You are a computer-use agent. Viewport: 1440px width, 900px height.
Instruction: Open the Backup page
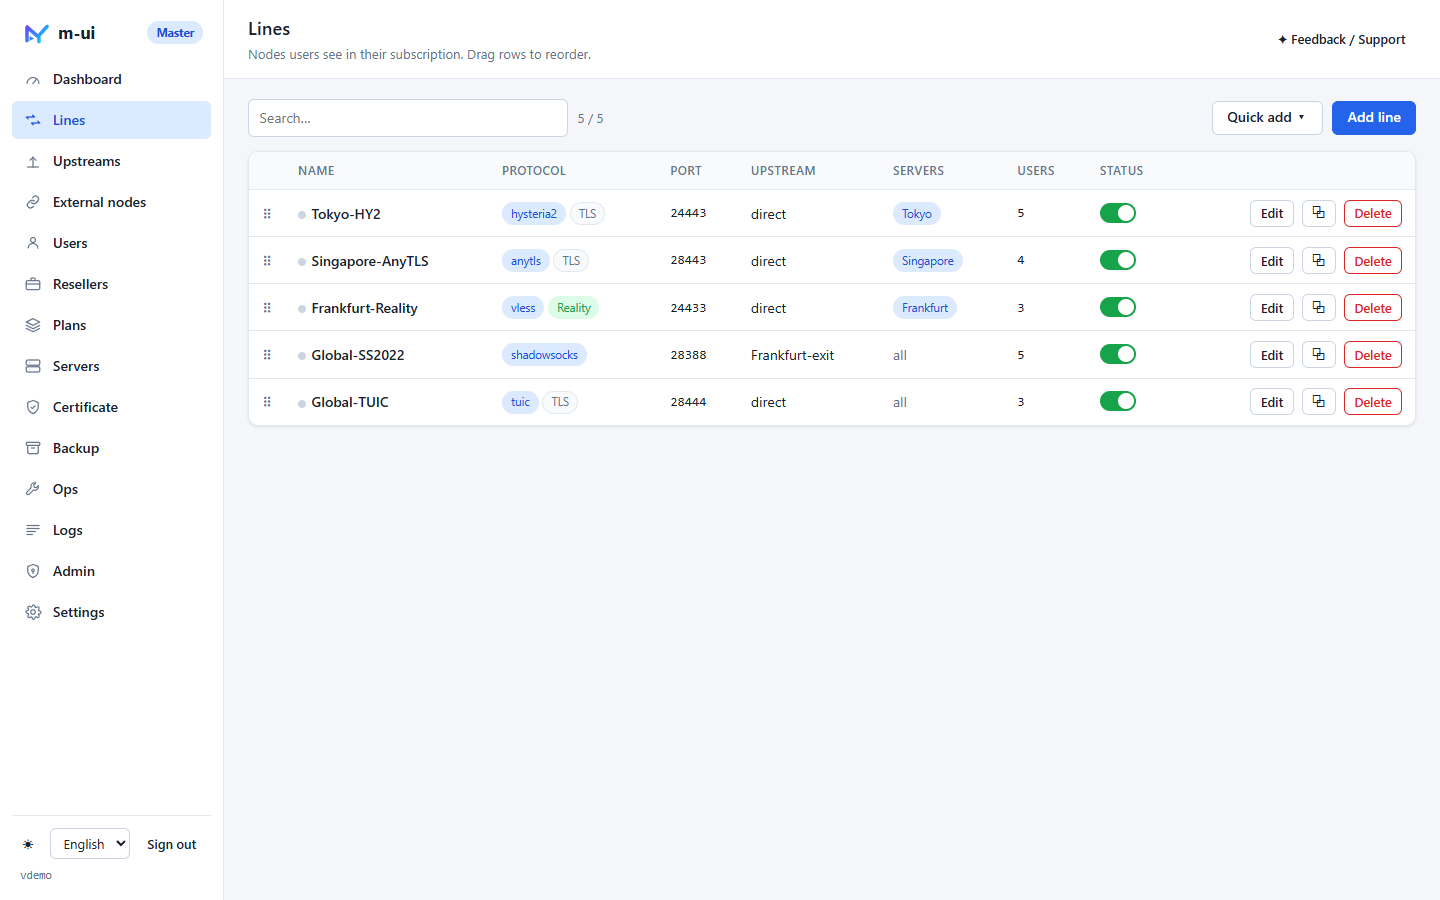click(x=111, y=448)
